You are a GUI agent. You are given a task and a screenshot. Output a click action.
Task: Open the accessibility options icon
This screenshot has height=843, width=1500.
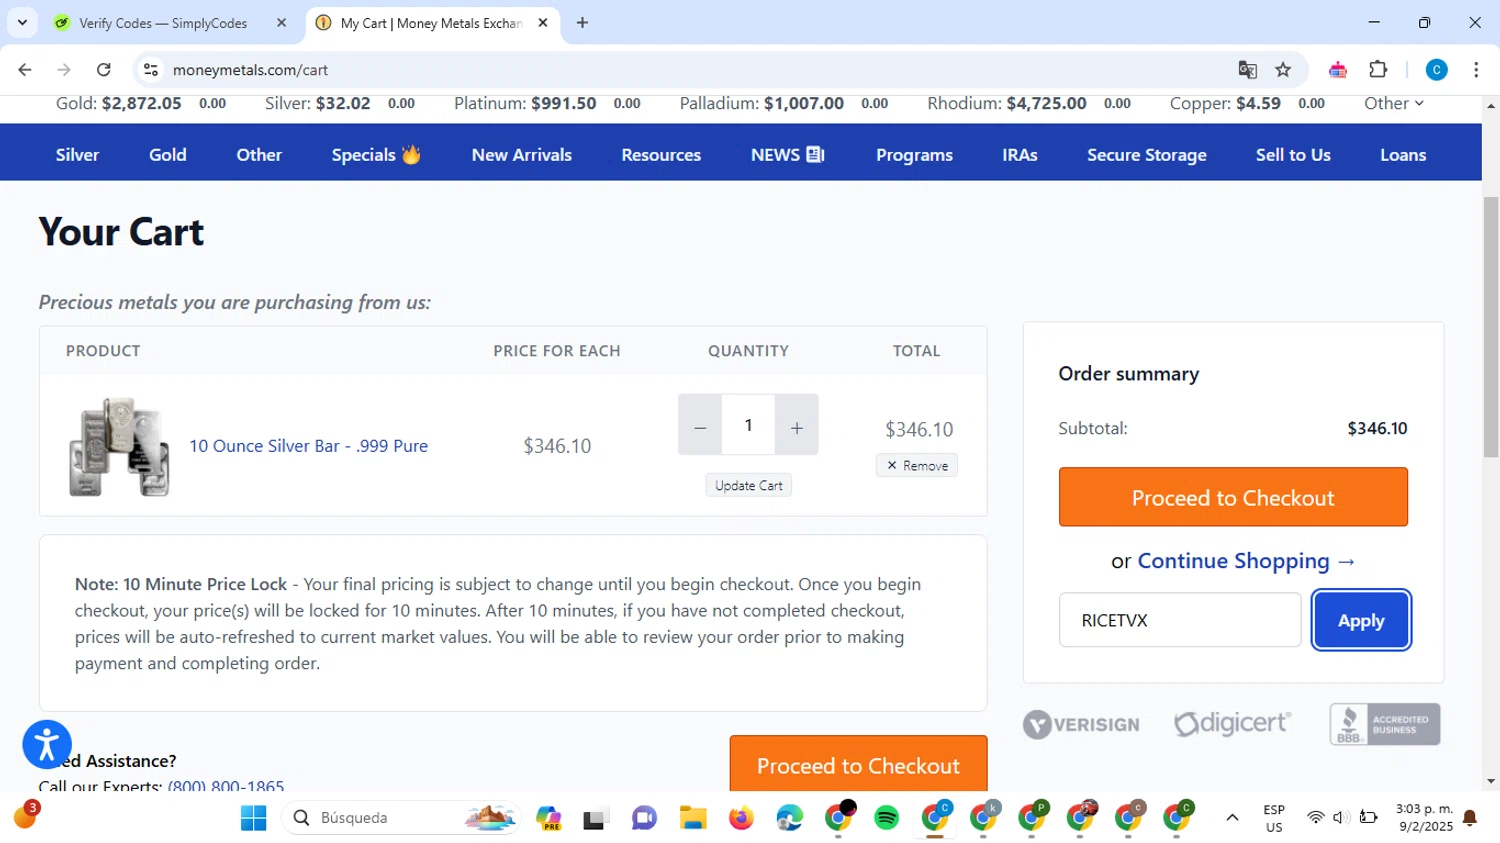(x=47, y=744)
